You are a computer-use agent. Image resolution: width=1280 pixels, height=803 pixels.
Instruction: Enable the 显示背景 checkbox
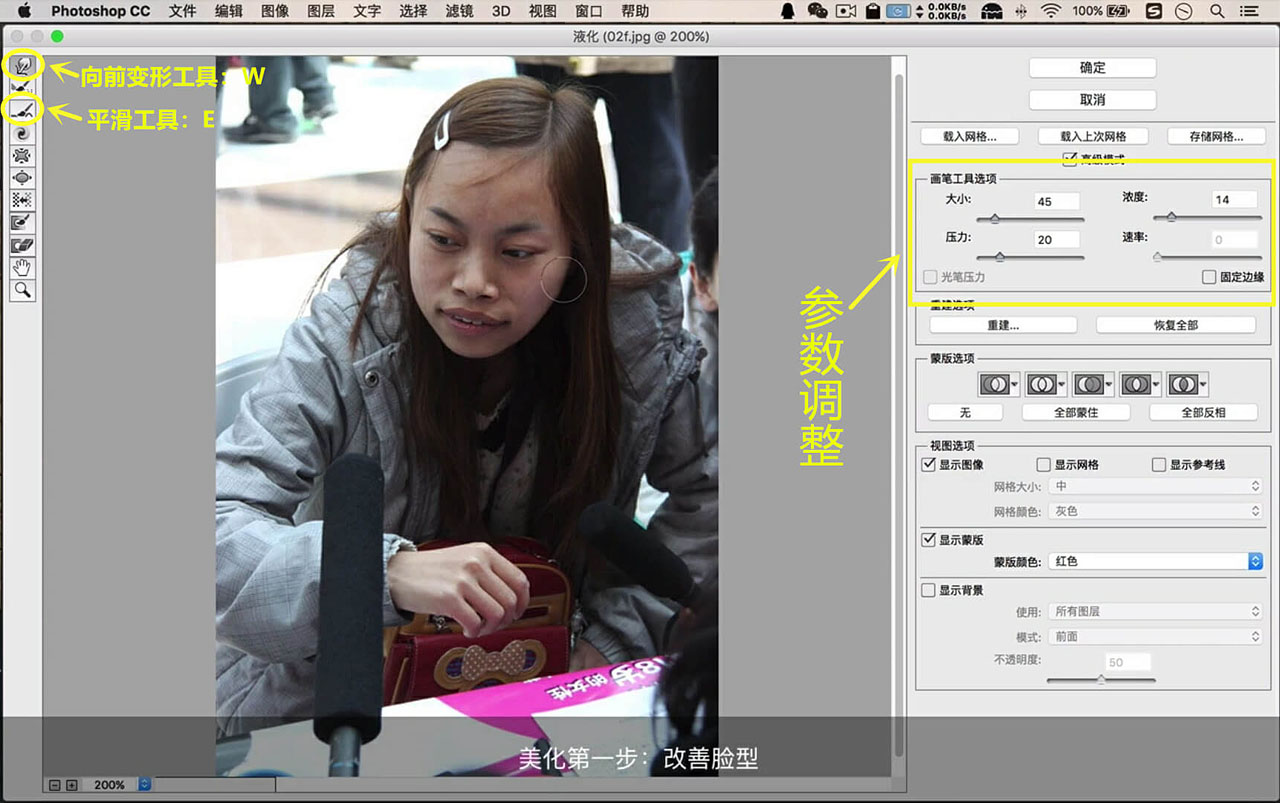(x=928, y=590)
